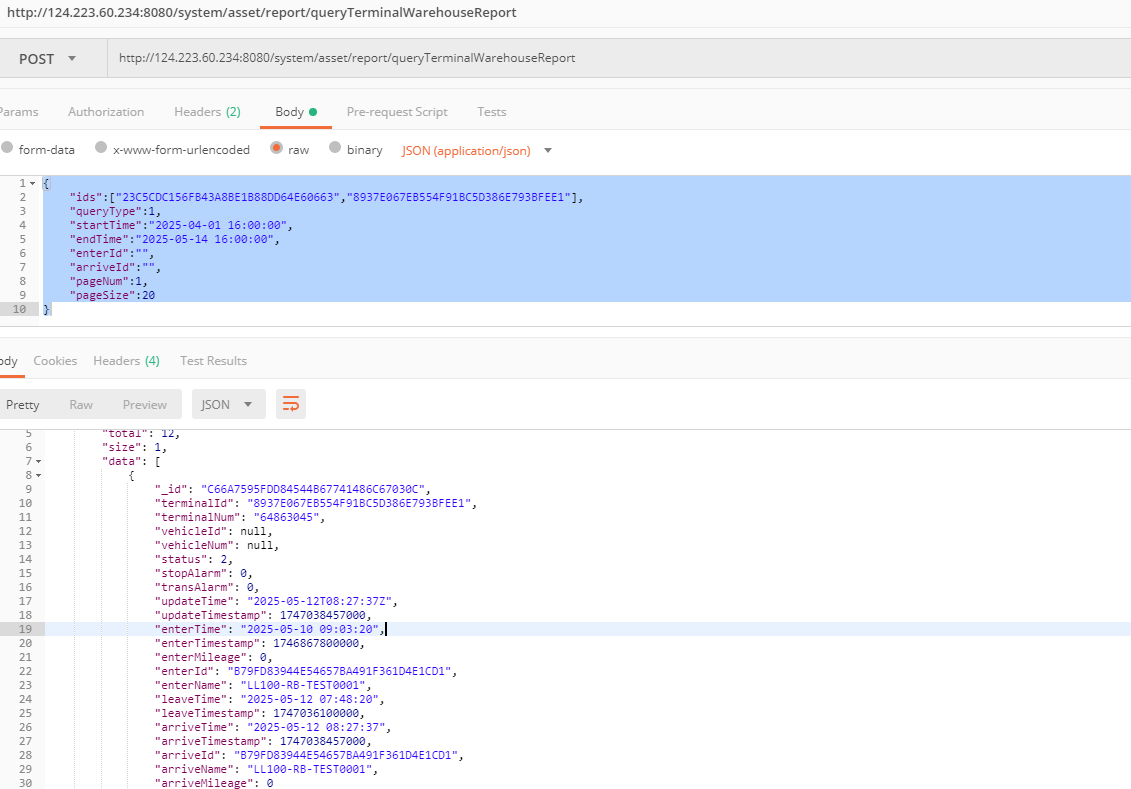This screenshot has height=789, width=1131.
Task: Select the form-data radio button
Action: coord(8,149)
